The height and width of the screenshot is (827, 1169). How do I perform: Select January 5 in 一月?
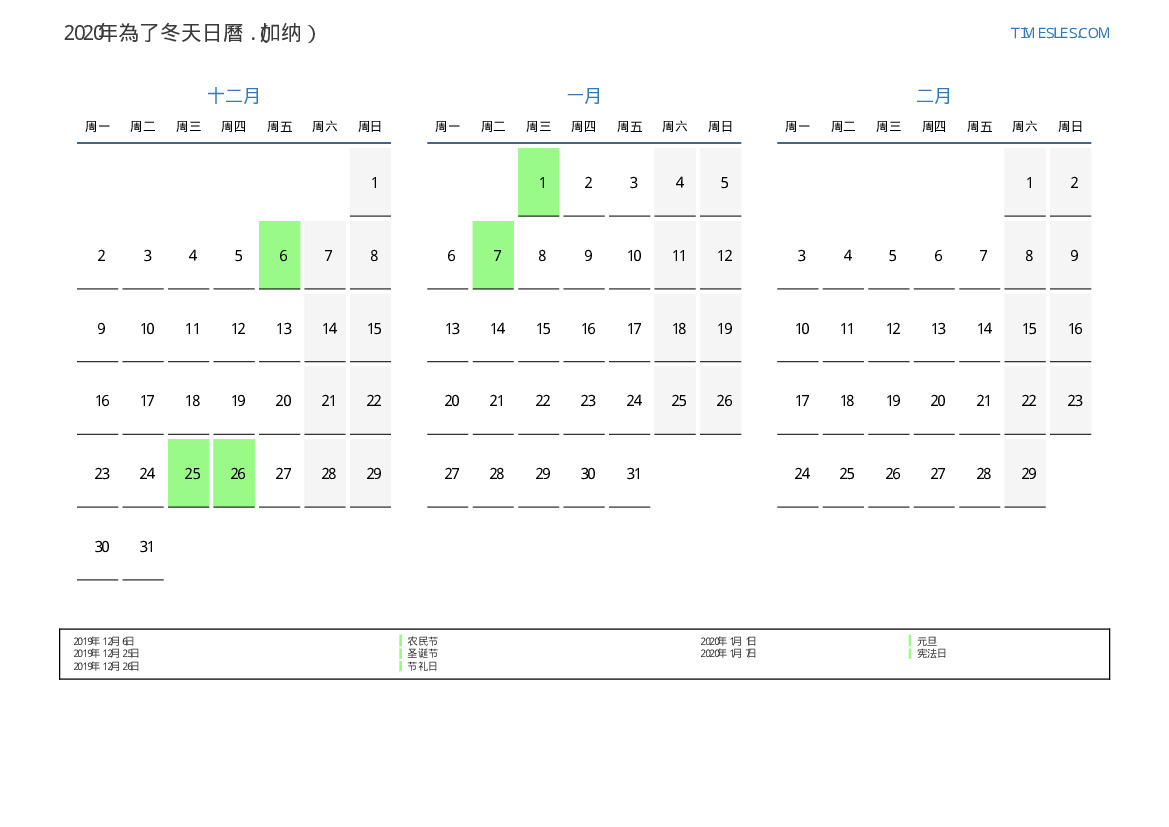[x=720, y=183]
